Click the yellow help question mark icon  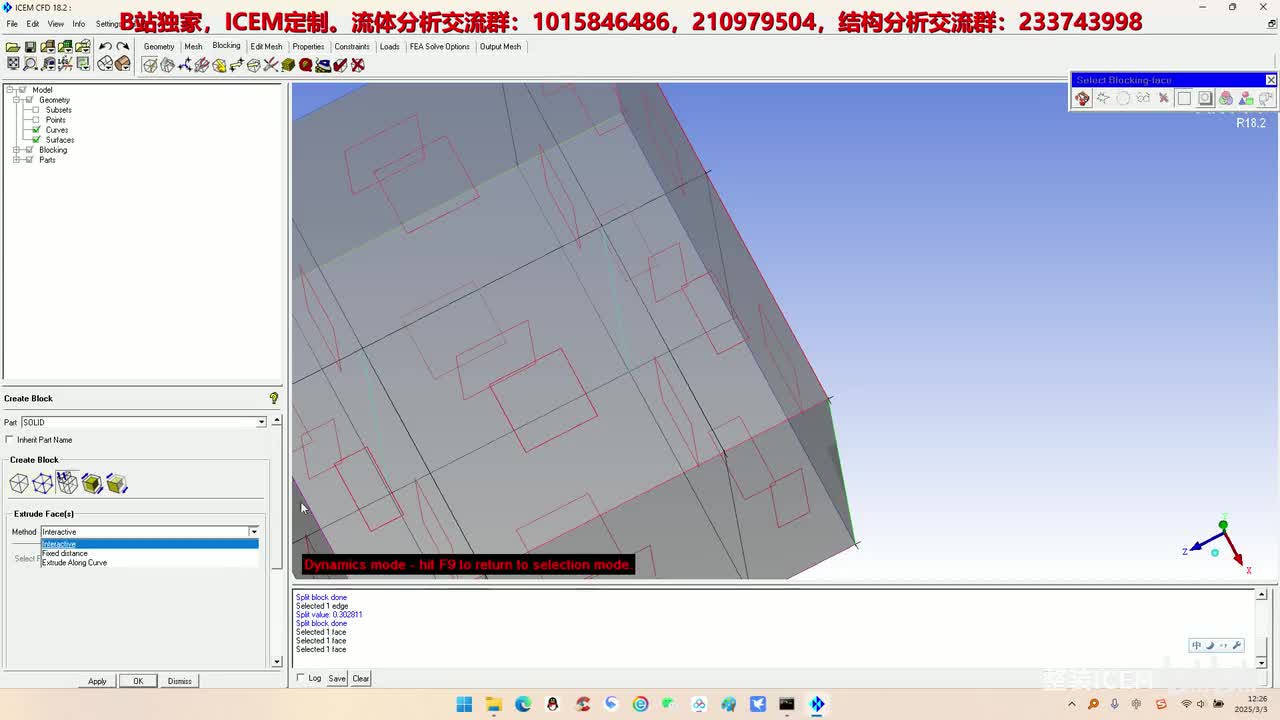(273, 398)
